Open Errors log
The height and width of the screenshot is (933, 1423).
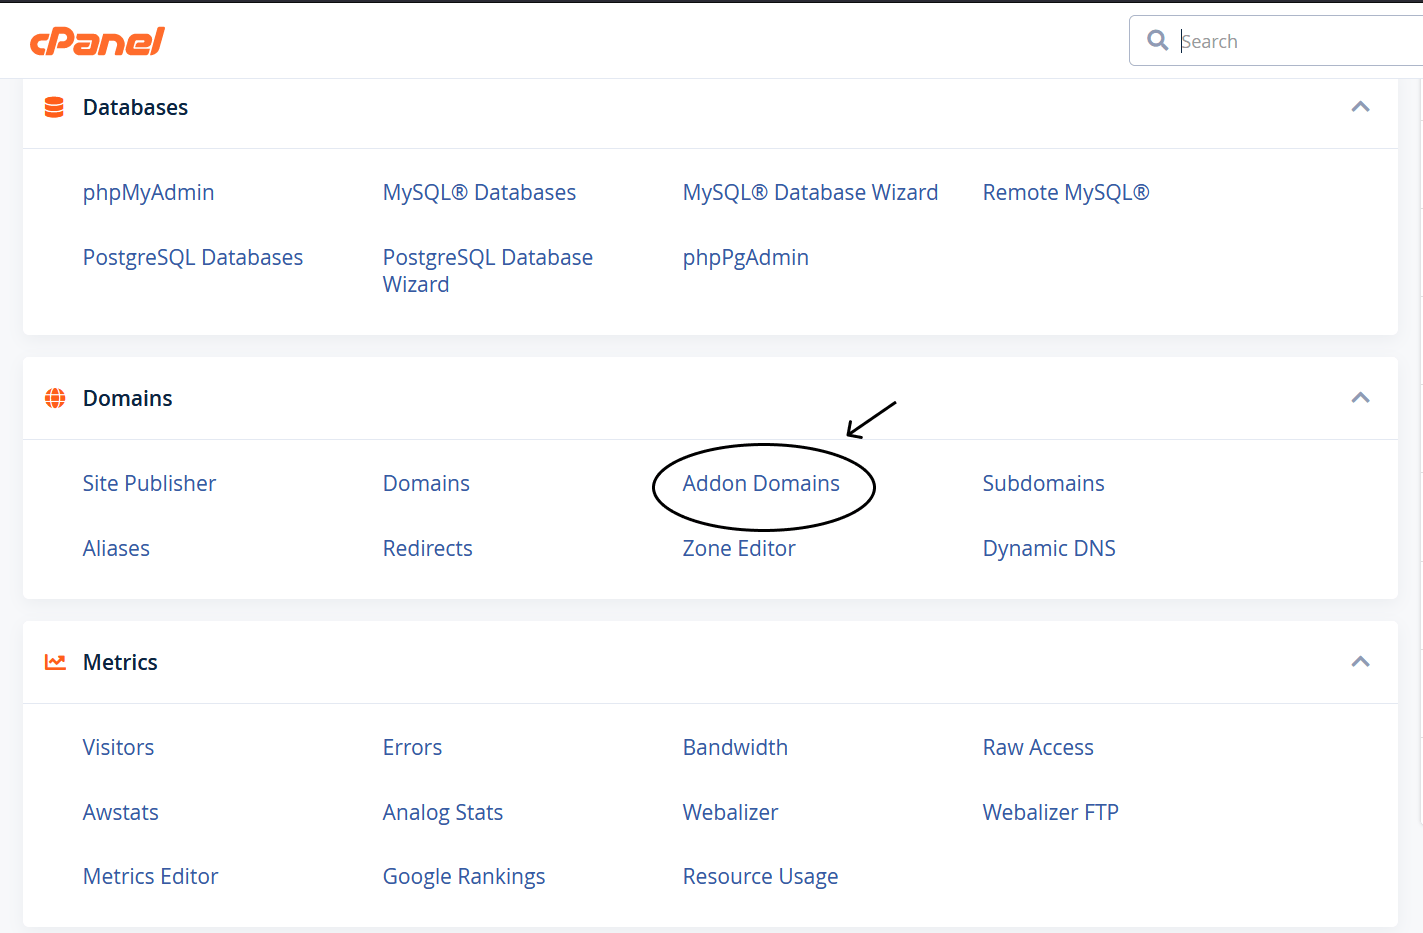pos(412,747)
